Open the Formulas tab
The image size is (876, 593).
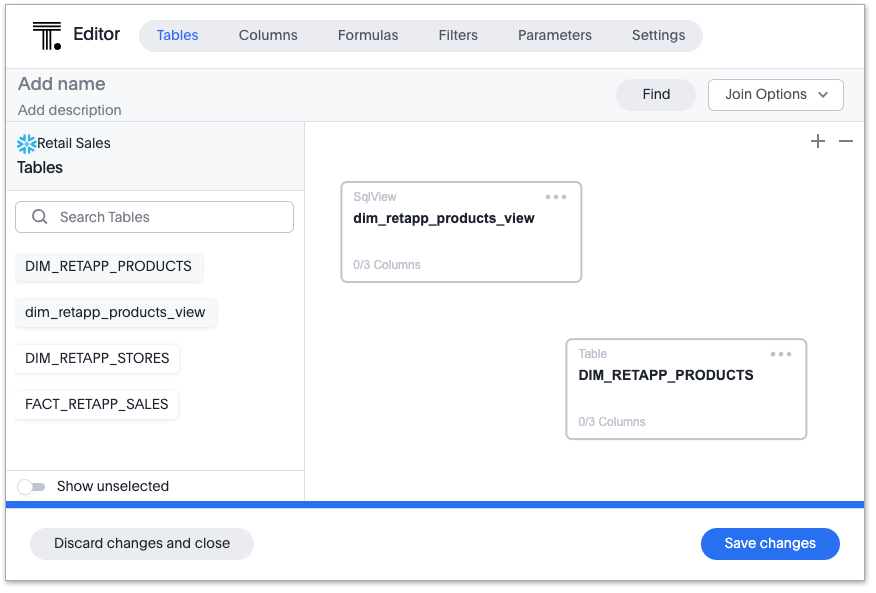[368, 36]
